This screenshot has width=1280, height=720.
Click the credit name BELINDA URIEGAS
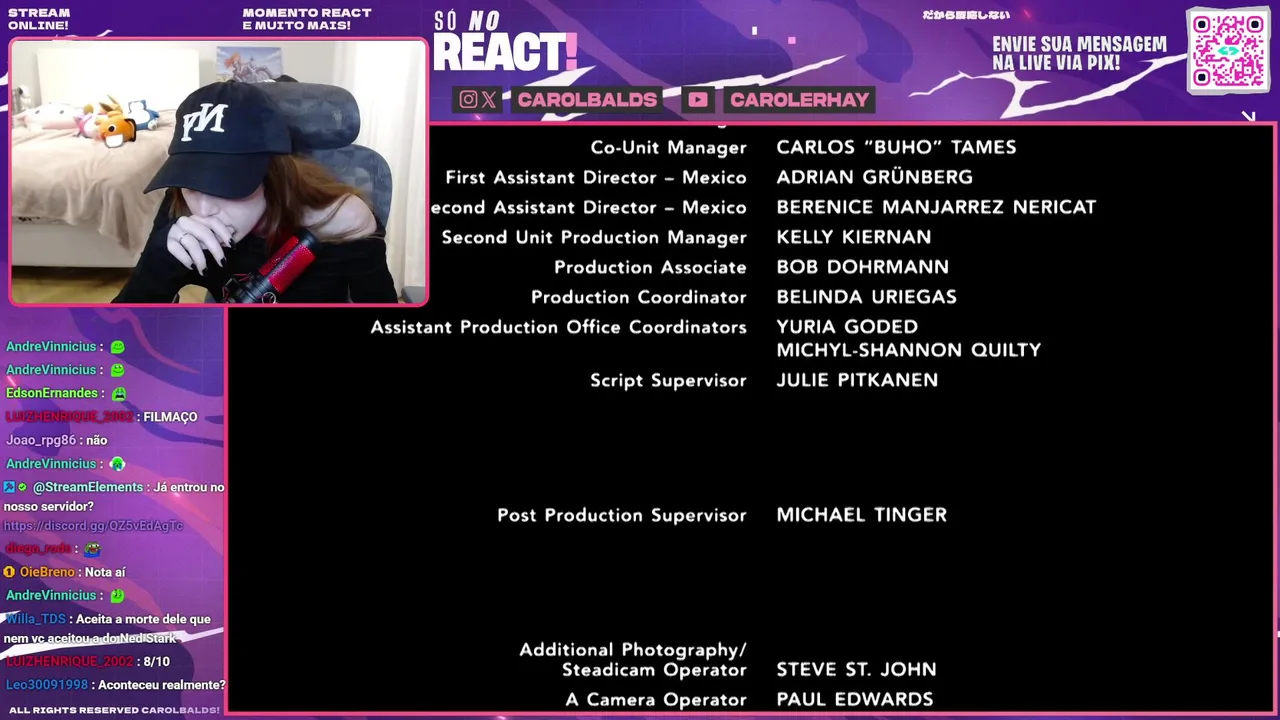(x=866, y=297)
